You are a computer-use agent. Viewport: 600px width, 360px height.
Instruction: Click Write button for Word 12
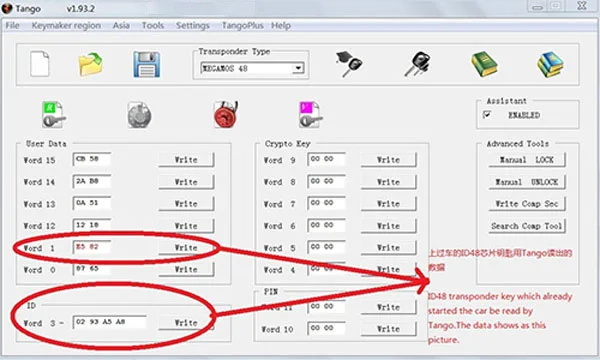click(186, 226)
